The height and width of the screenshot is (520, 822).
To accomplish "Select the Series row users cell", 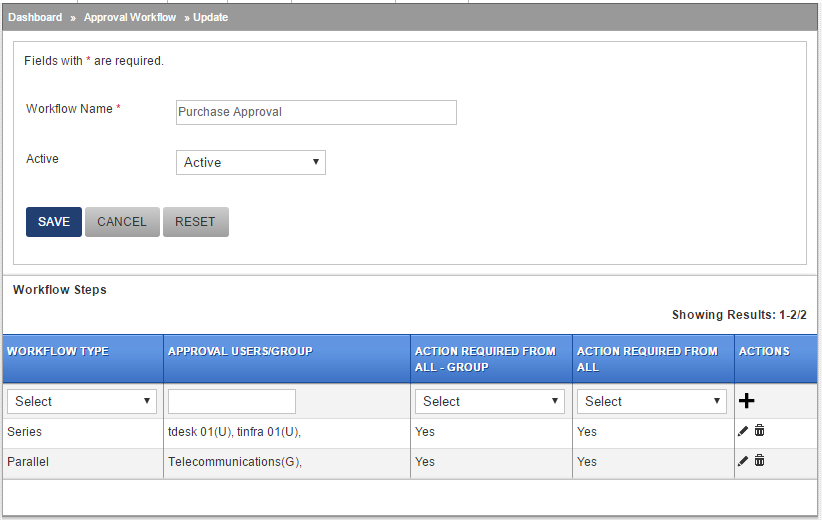I will tap(287, 432).
